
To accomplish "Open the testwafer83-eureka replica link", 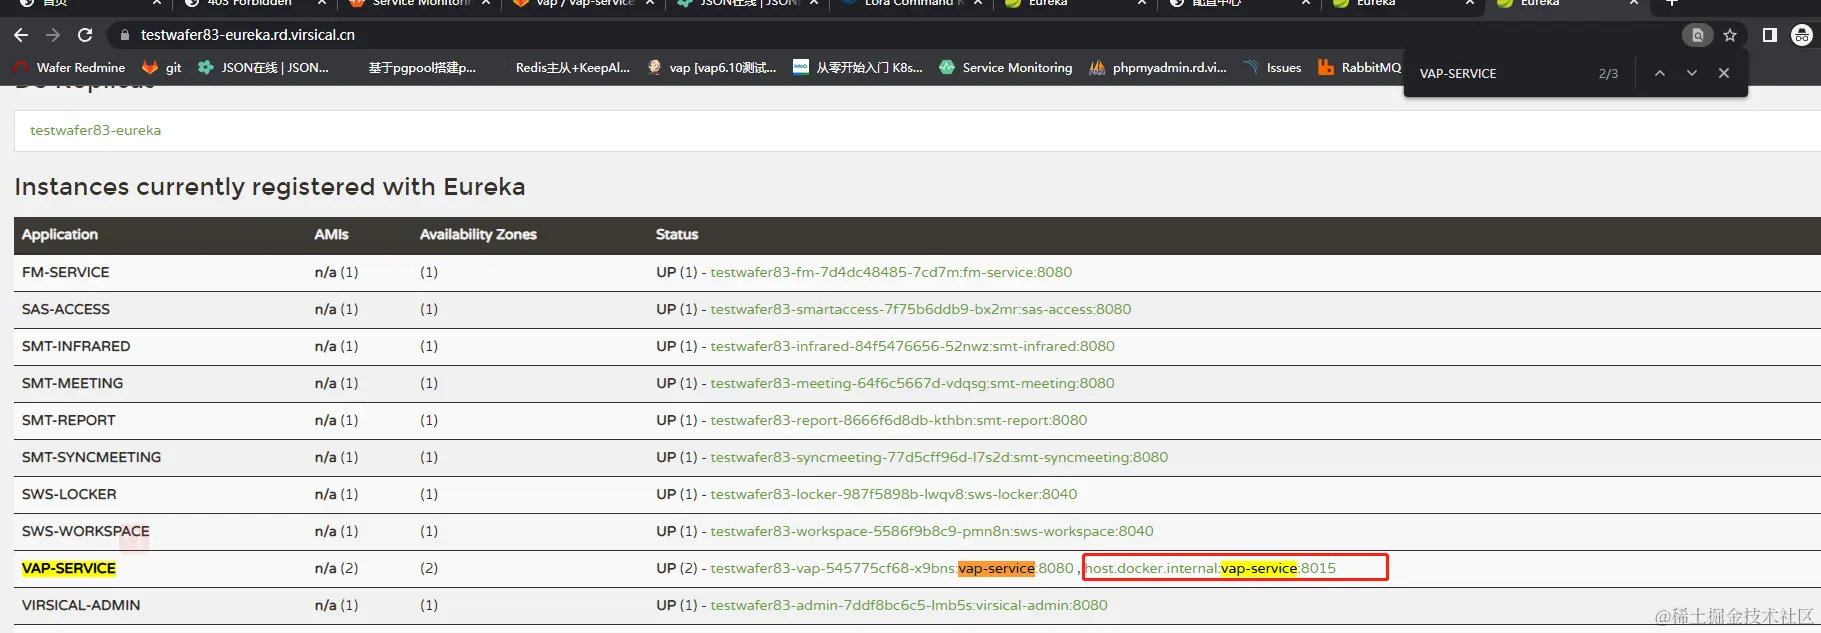I will tap(95, 130).
